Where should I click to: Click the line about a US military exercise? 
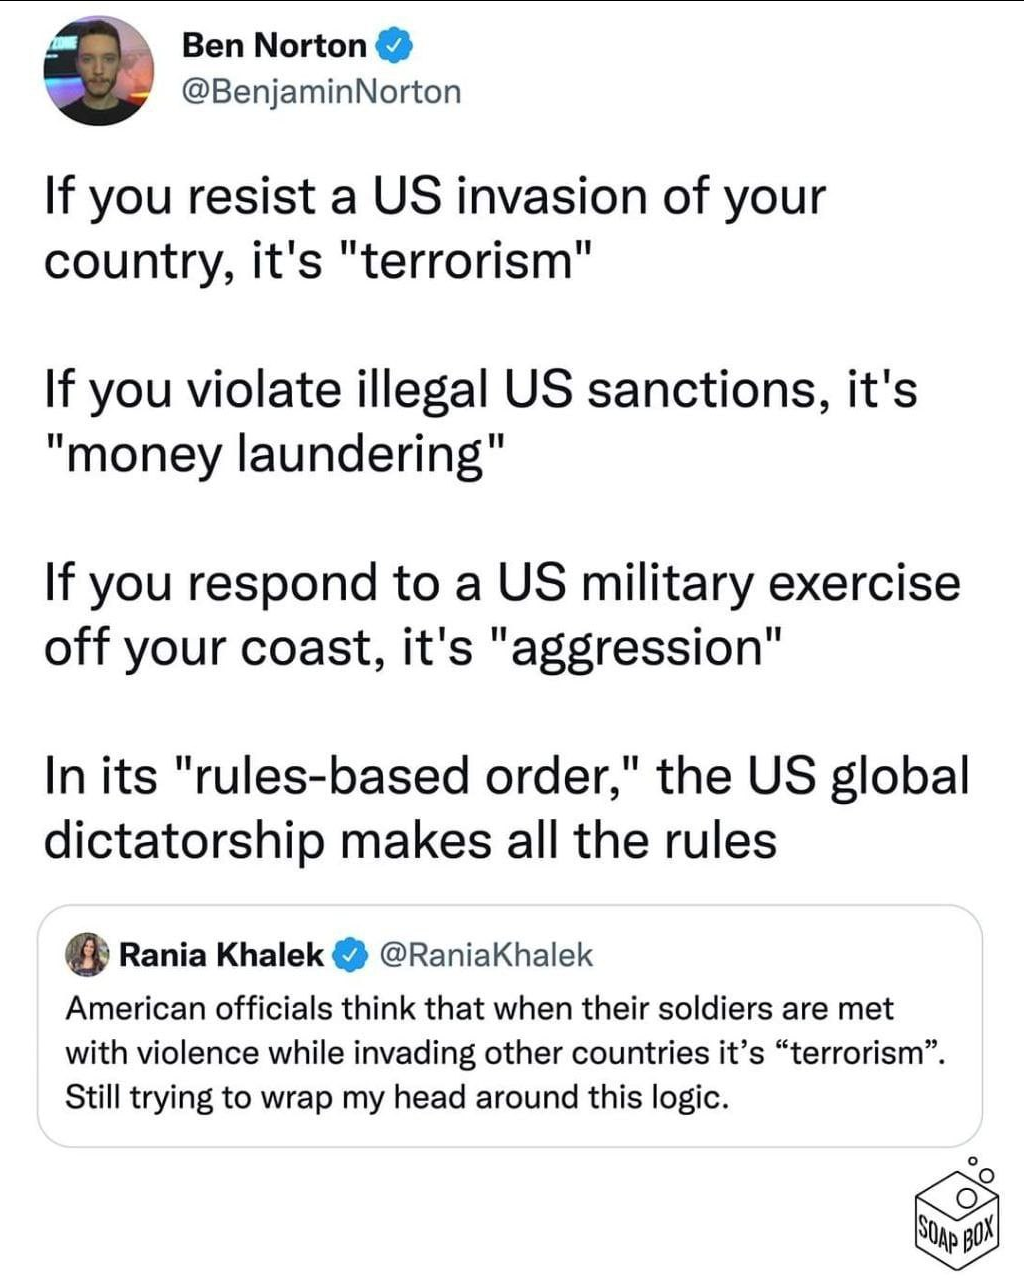(x=502, y=583)
